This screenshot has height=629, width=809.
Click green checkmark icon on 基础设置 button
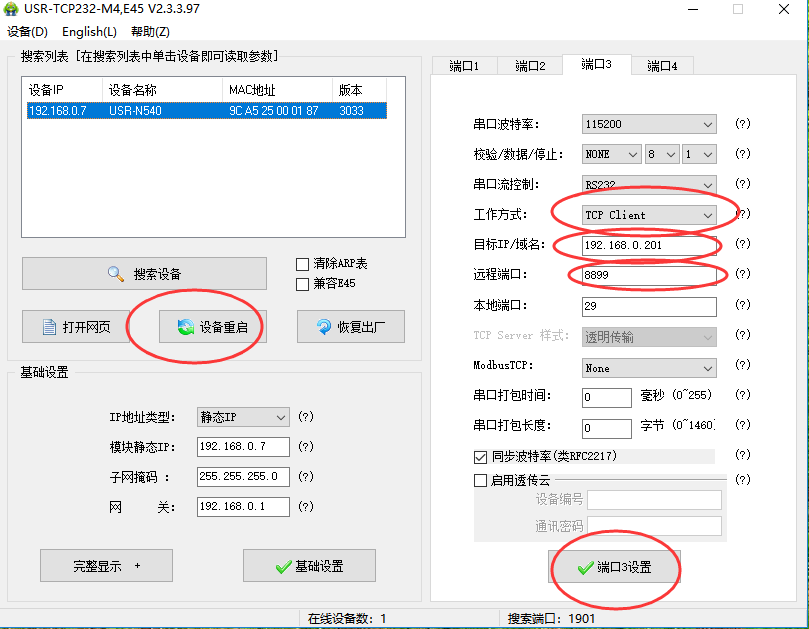[x=283, y=567]
